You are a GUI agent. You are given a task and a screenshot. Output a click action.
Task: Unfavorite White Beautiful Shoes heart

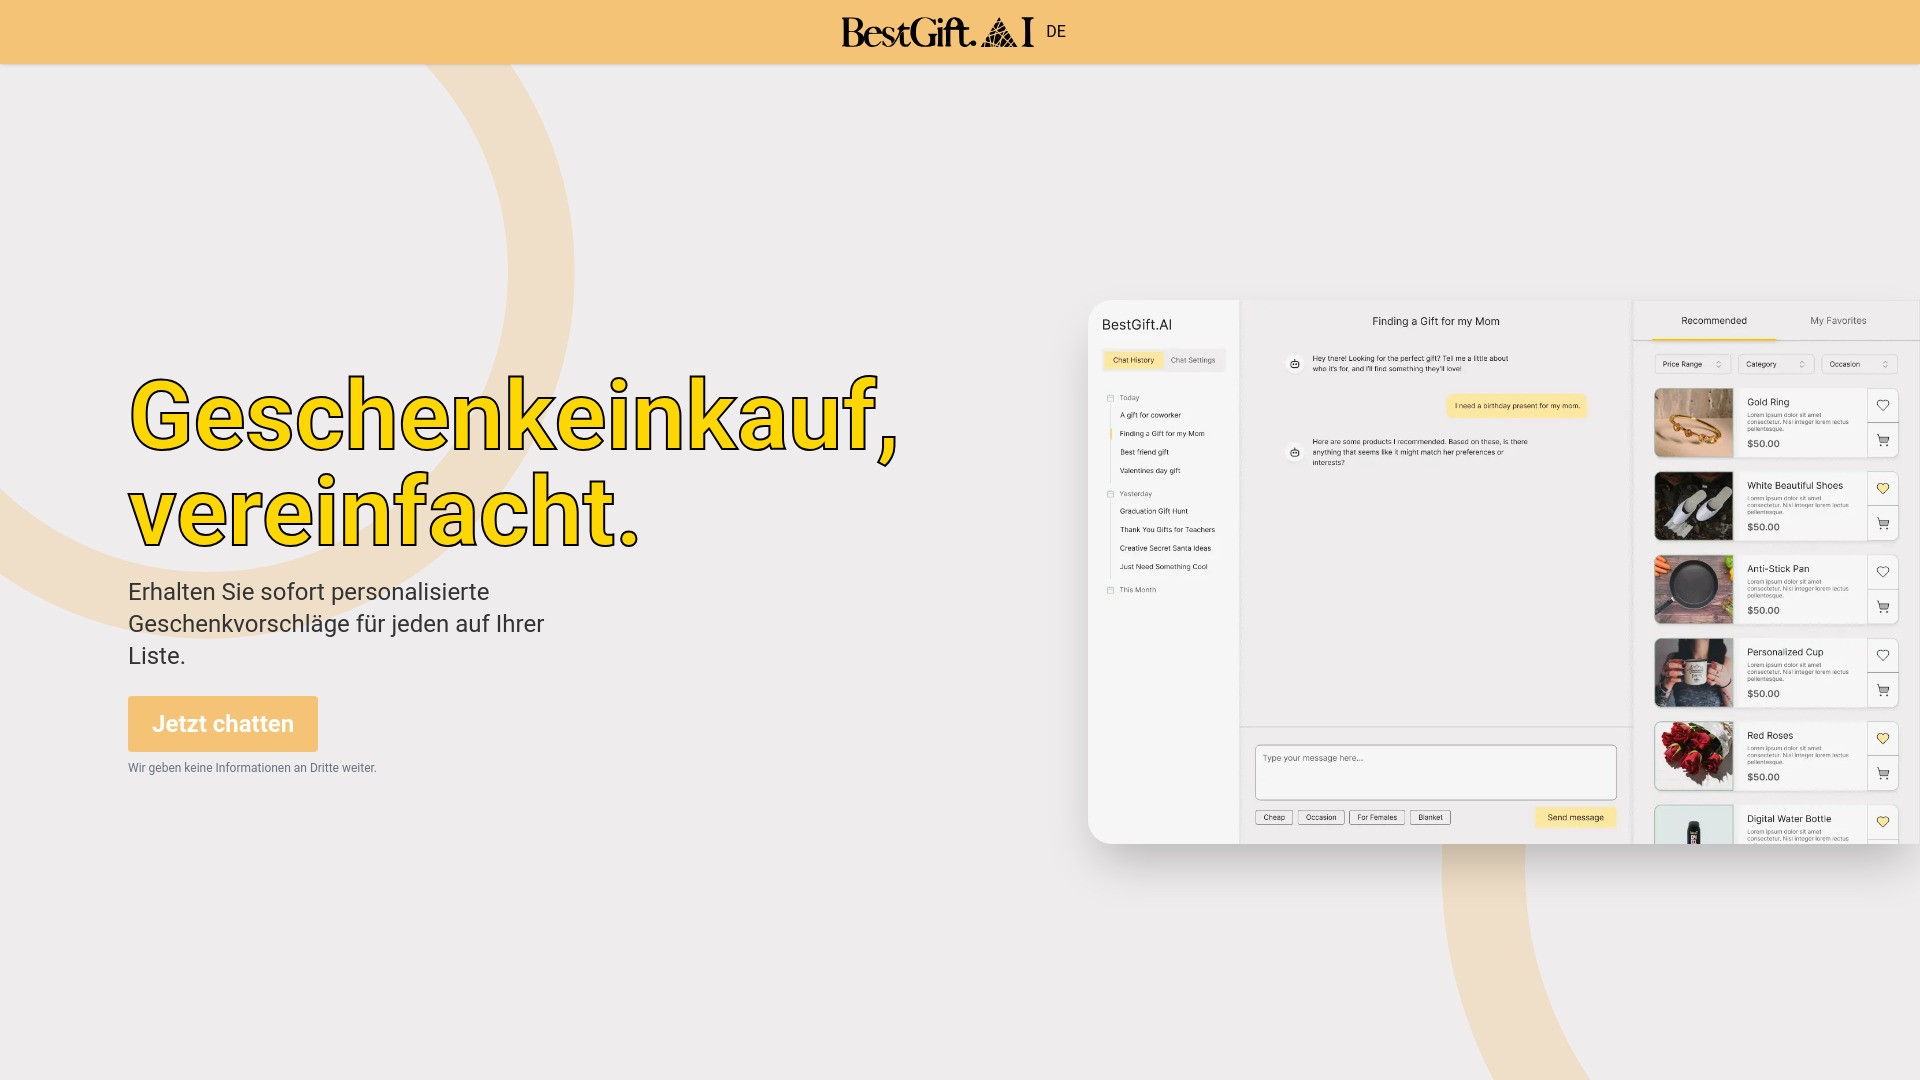click(1882, 489)
